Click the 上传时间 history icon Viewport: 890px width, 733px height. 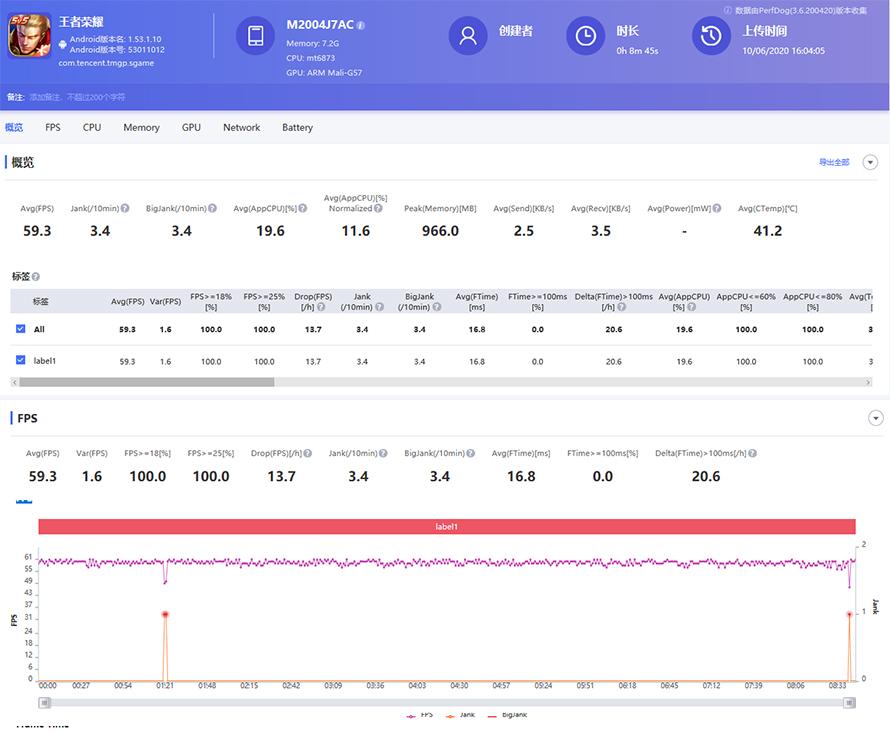[711, 36]
